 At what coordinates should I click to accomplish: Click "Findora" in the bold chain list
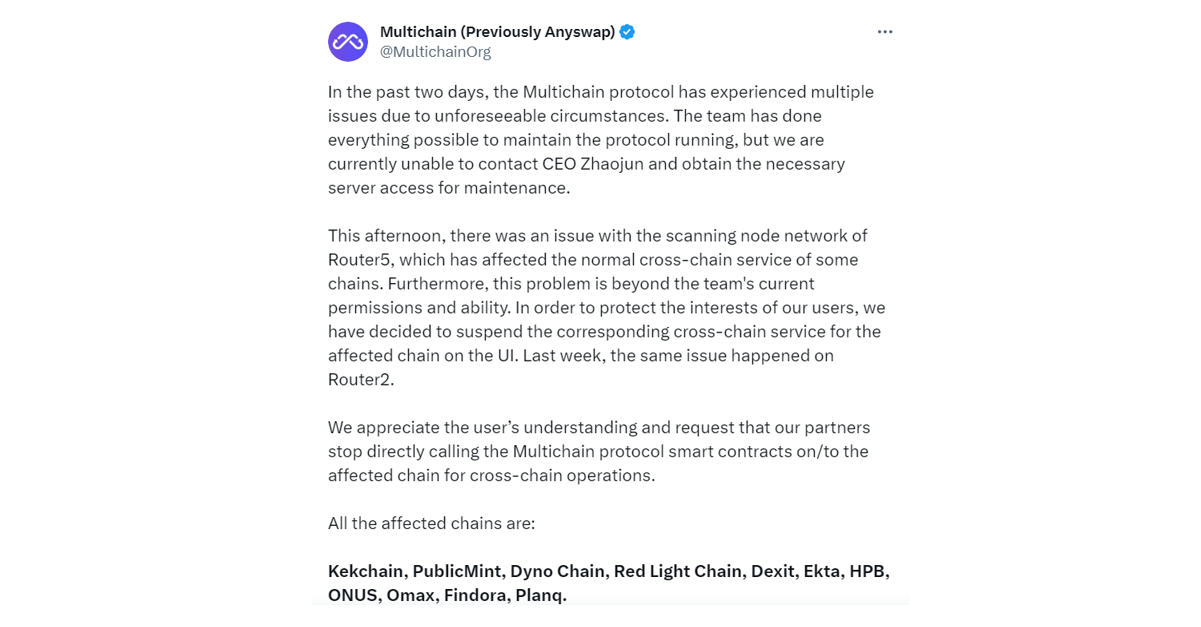tap(474, 596)
